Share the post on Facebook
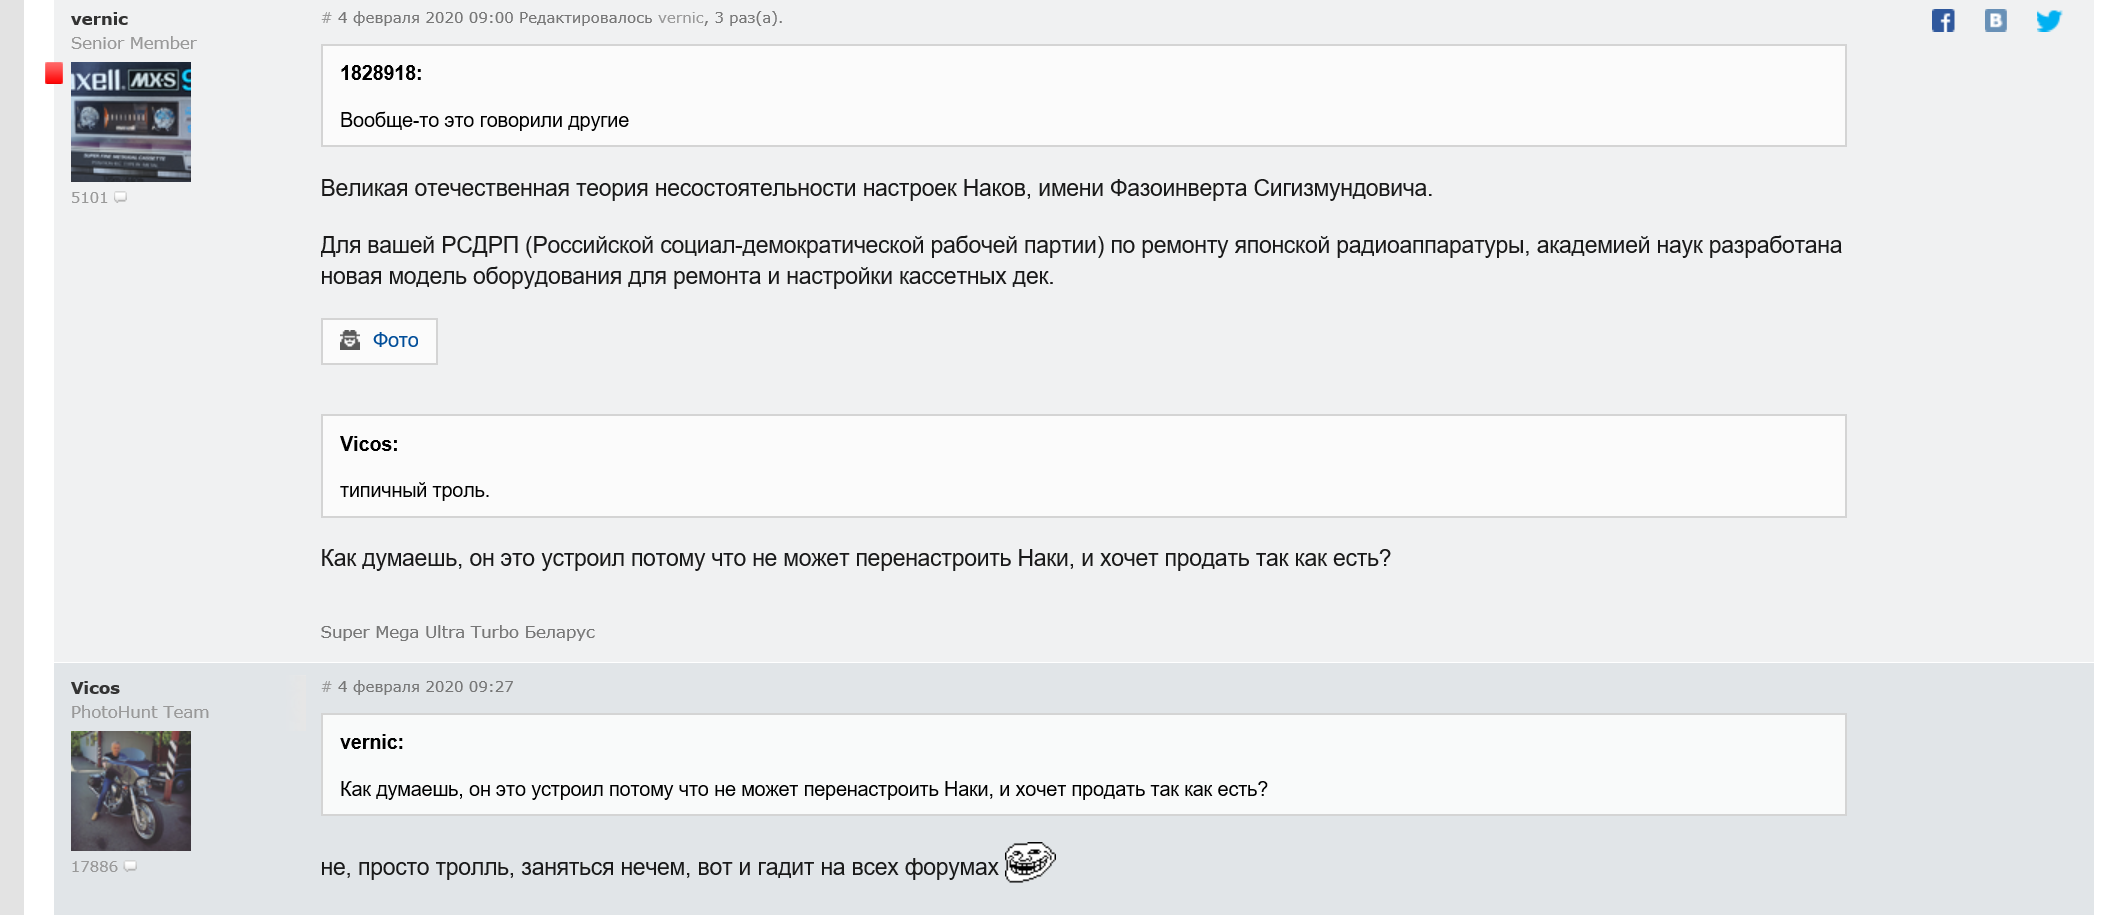2119x915 pixels. pos(1943,21)
